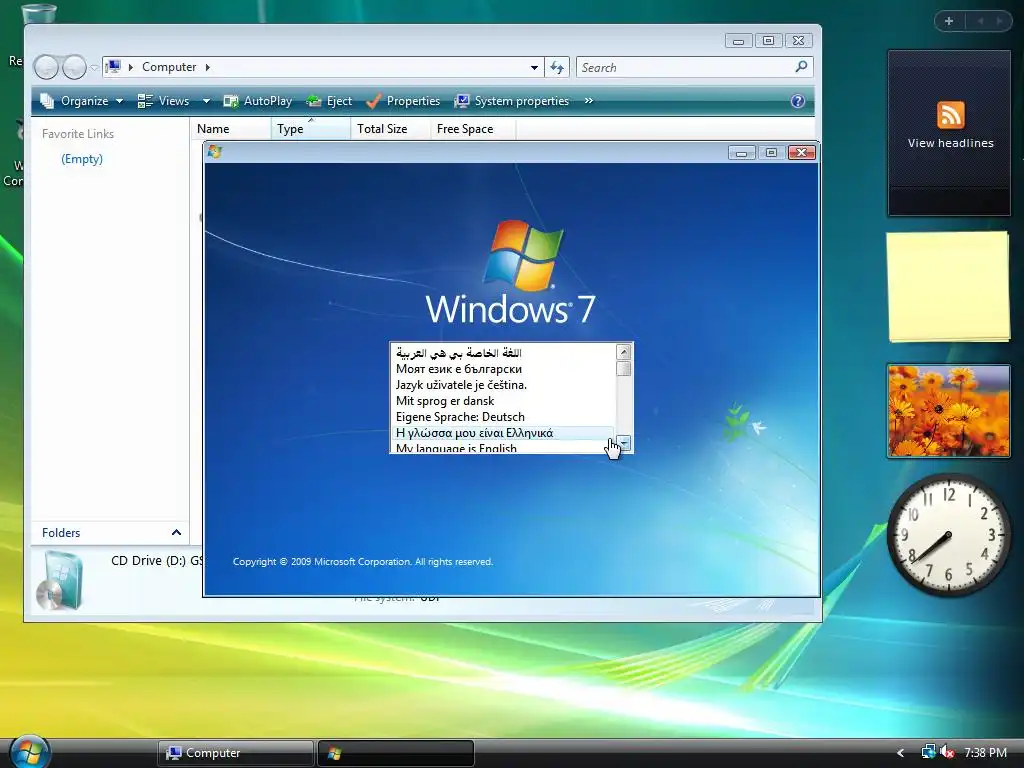Select My language is English
Image resolution: width=1024 pixels, height=768 pixels.
(x=502, y=448)
